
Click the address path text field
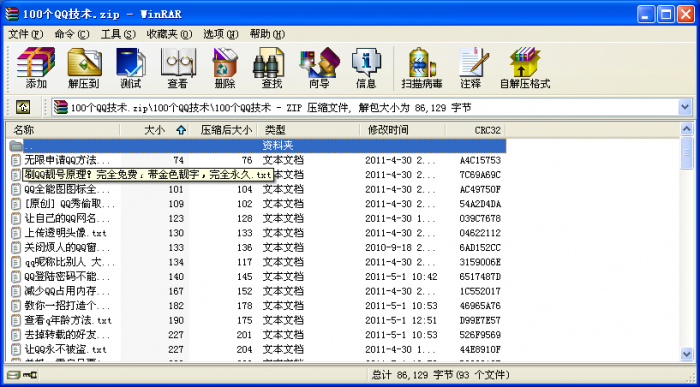point(365,107)
